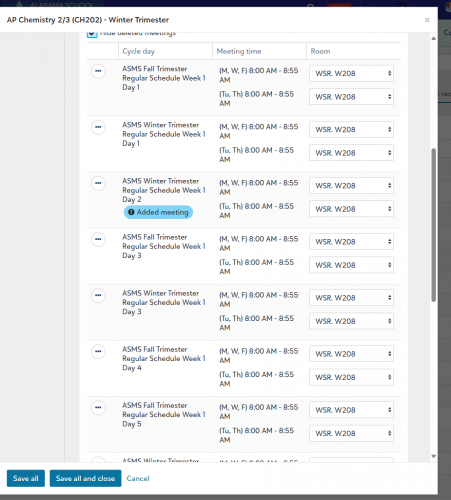Open room dropdown for Winter Day 2 Tu,Th meeting
Viewport: 451px width, 500px height.
[351, 209]
